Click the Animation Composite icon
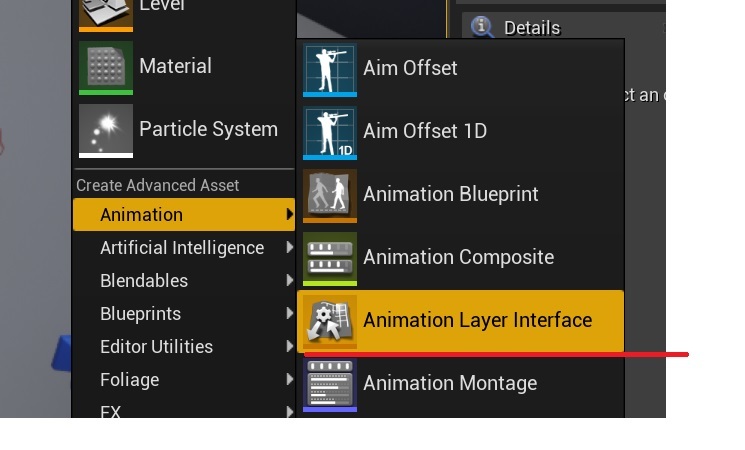Image resolution: width=745 pixels, height=450 pixels. 330,259
